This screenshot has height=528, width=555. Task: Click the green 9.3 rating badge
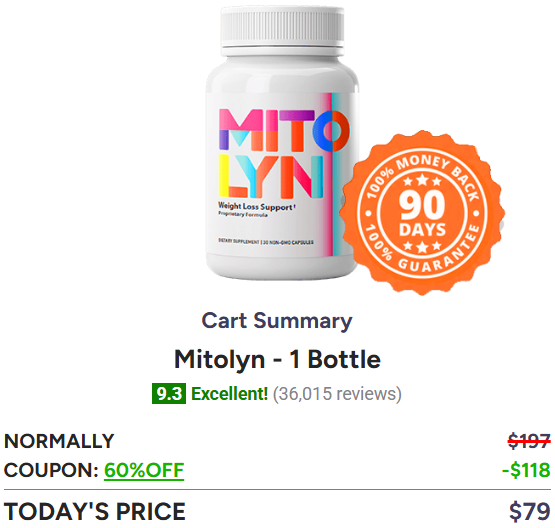click(x=169, y=394)
